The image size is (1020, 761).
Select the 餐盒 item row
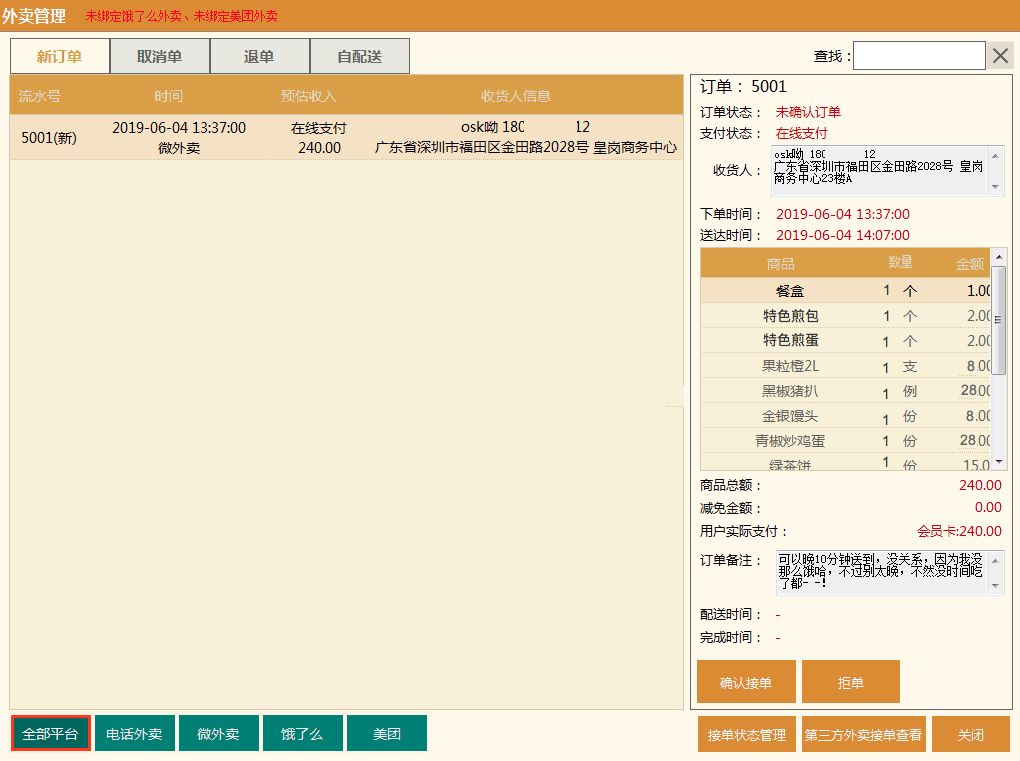[845, 291]
